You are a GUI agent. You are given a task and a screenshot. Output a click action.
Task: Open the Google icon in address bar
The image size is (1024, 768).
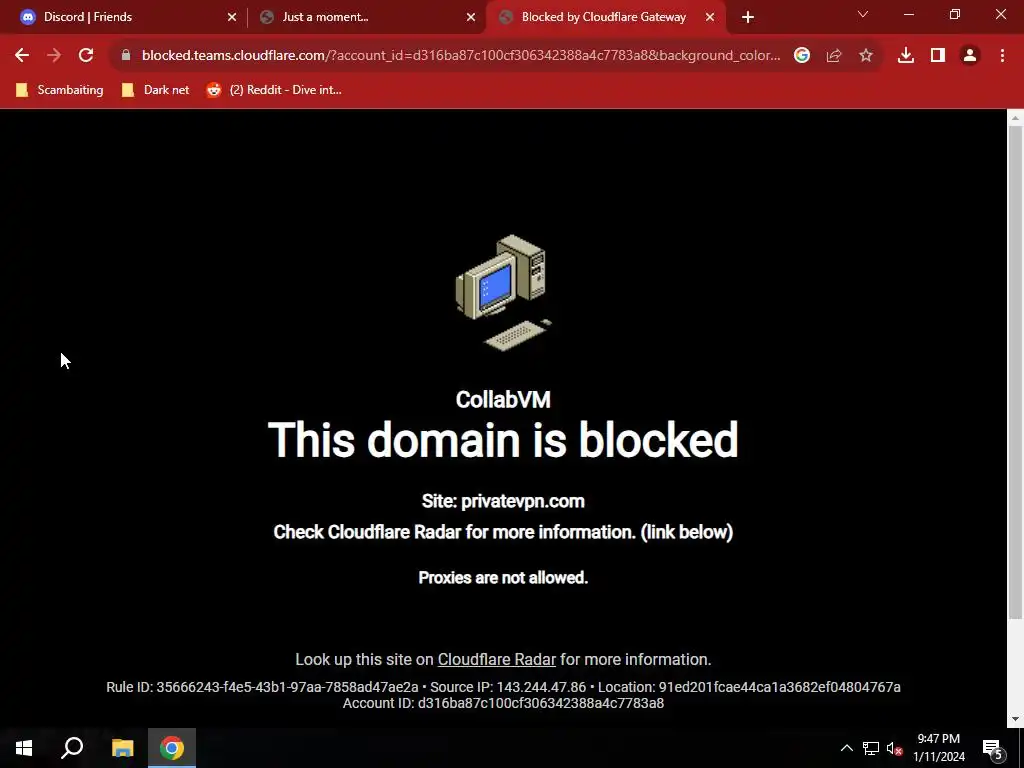pyautogui.click(x=802, y=56)
